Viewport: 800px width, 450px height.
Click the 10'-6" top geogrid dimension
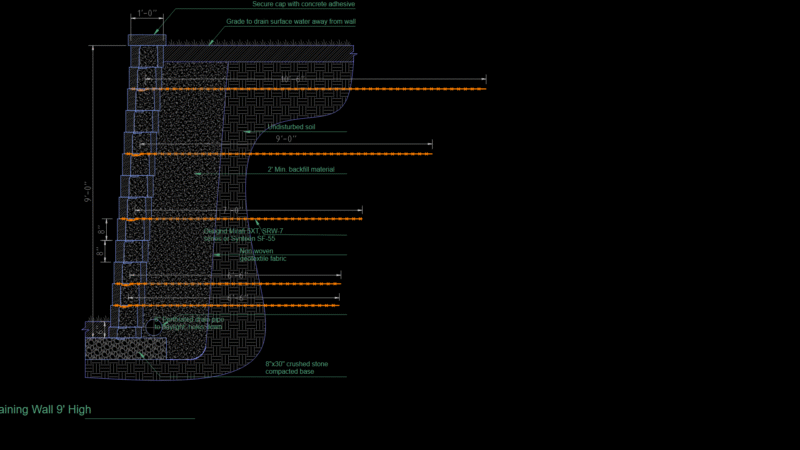pyautogui.click(x=292, y=79)
